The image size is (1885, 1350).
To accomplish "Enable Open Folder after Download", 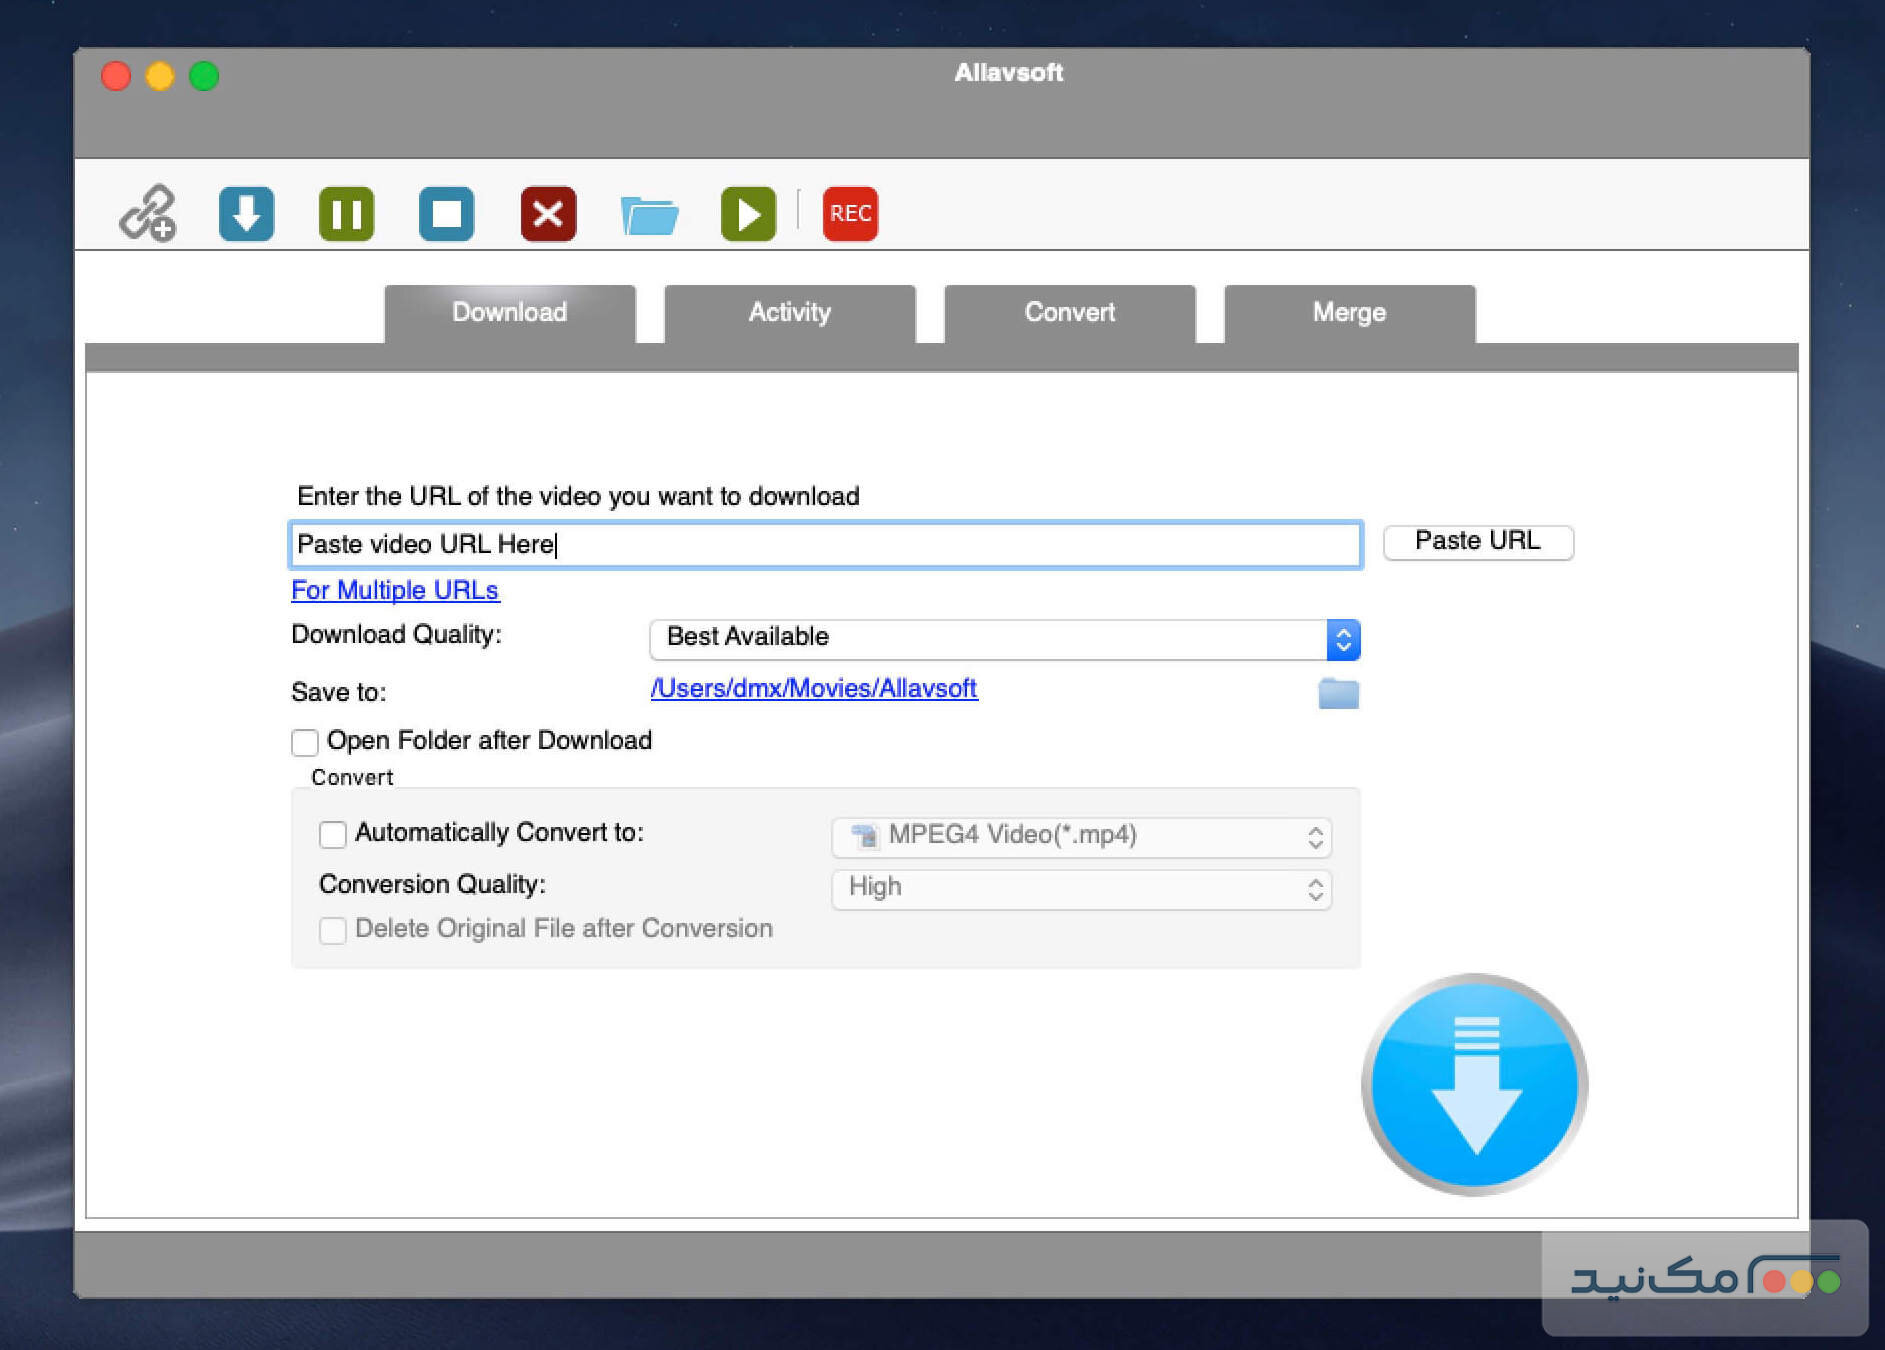I will (x=304, y=742).
